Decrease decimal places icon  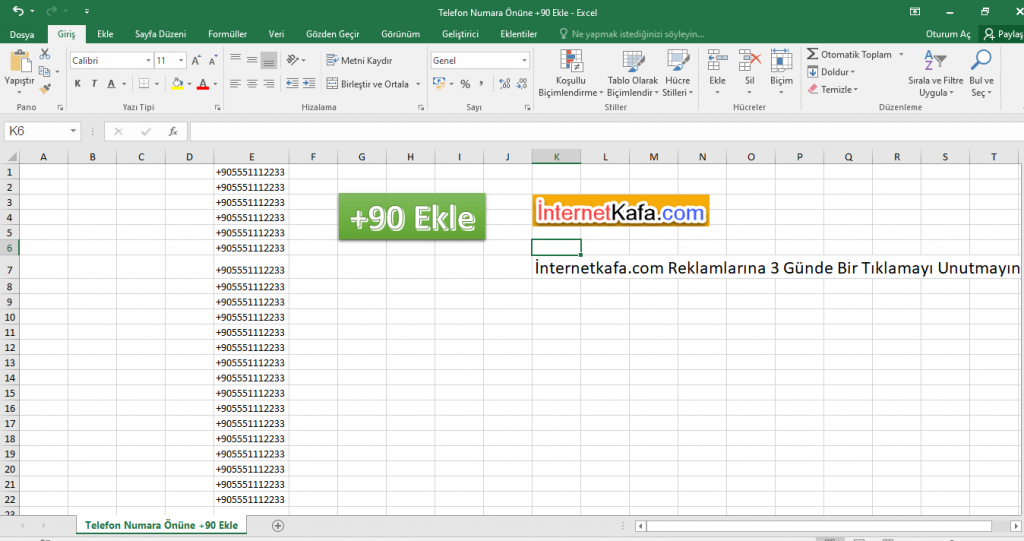tap(521, 84)
